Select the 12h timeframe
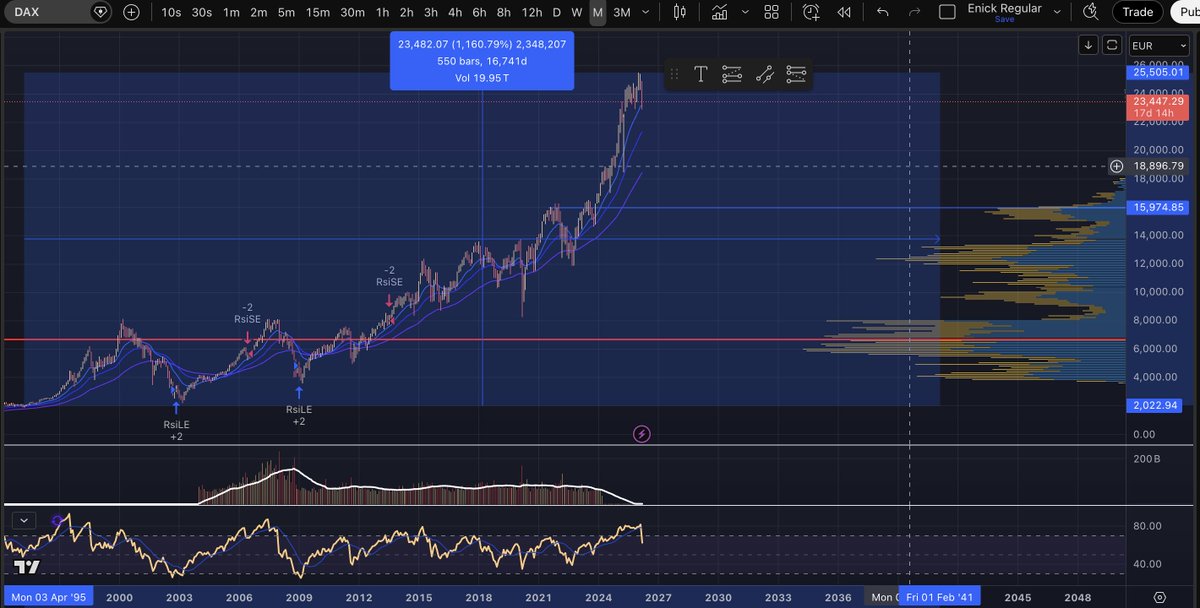Screen dimensions: 1200x608 pyautogui.click(x=532, y=12)
